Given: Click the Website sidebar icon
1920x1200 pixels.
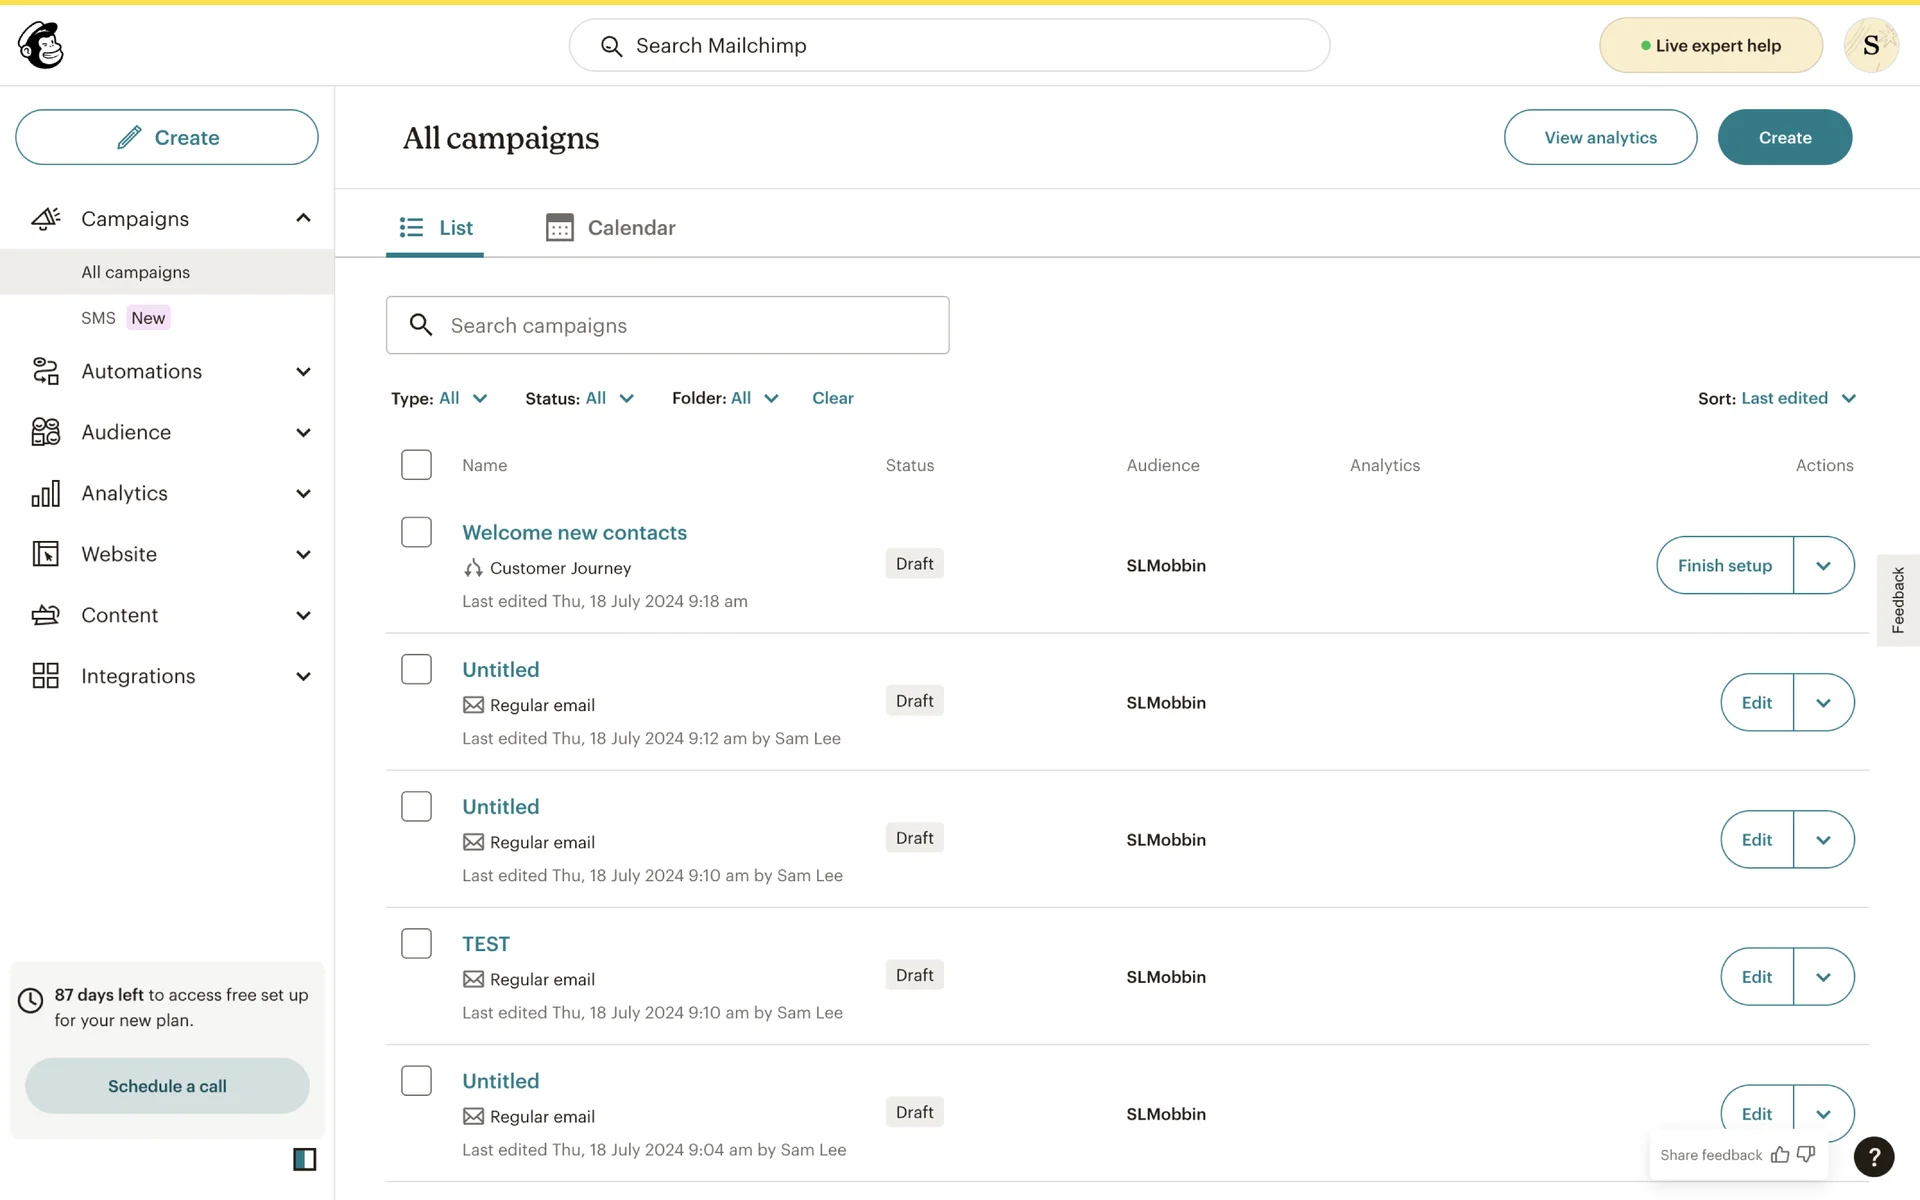Looking at the screenshot, I should click(45, 554).
